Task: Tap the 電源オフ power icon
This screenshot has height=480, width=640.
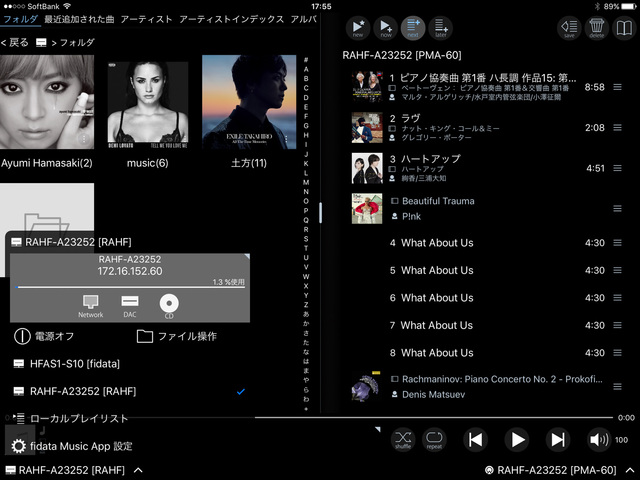Action: point(22,336)
